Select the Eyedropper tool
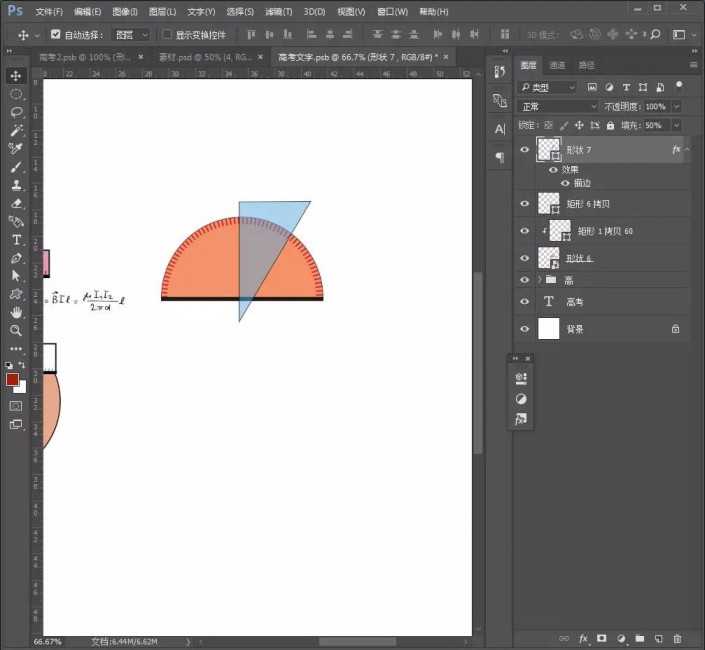 [x=16, y=148]
